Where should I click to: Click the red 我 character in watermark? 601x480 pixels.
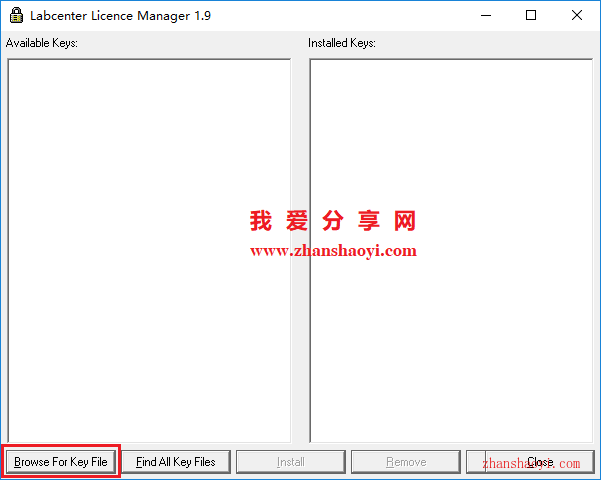[261, 221]
